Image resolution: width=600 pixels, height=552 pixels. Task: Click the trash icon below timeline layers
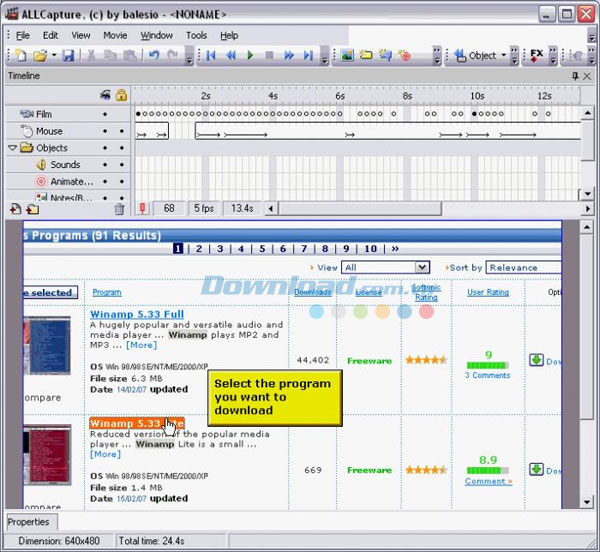click(120, 209)
